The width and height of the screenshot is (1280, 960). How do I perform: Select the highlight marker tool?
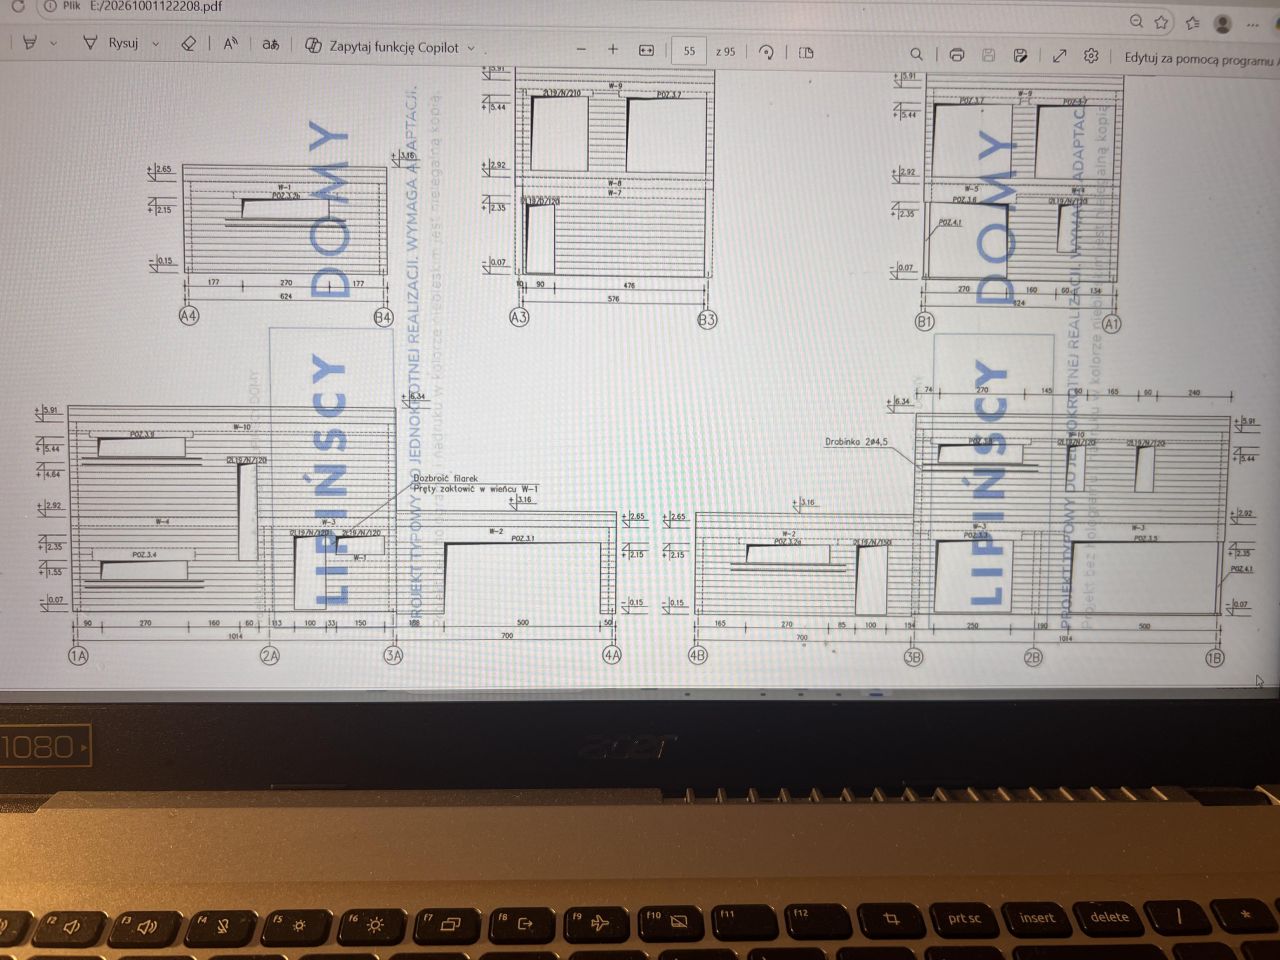(30, 43)
